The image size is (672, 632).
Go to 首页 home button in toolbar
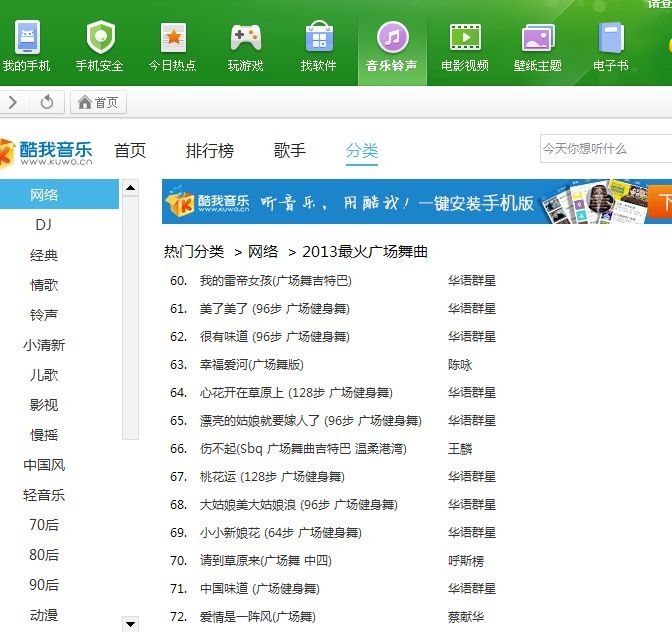[98, 102]
